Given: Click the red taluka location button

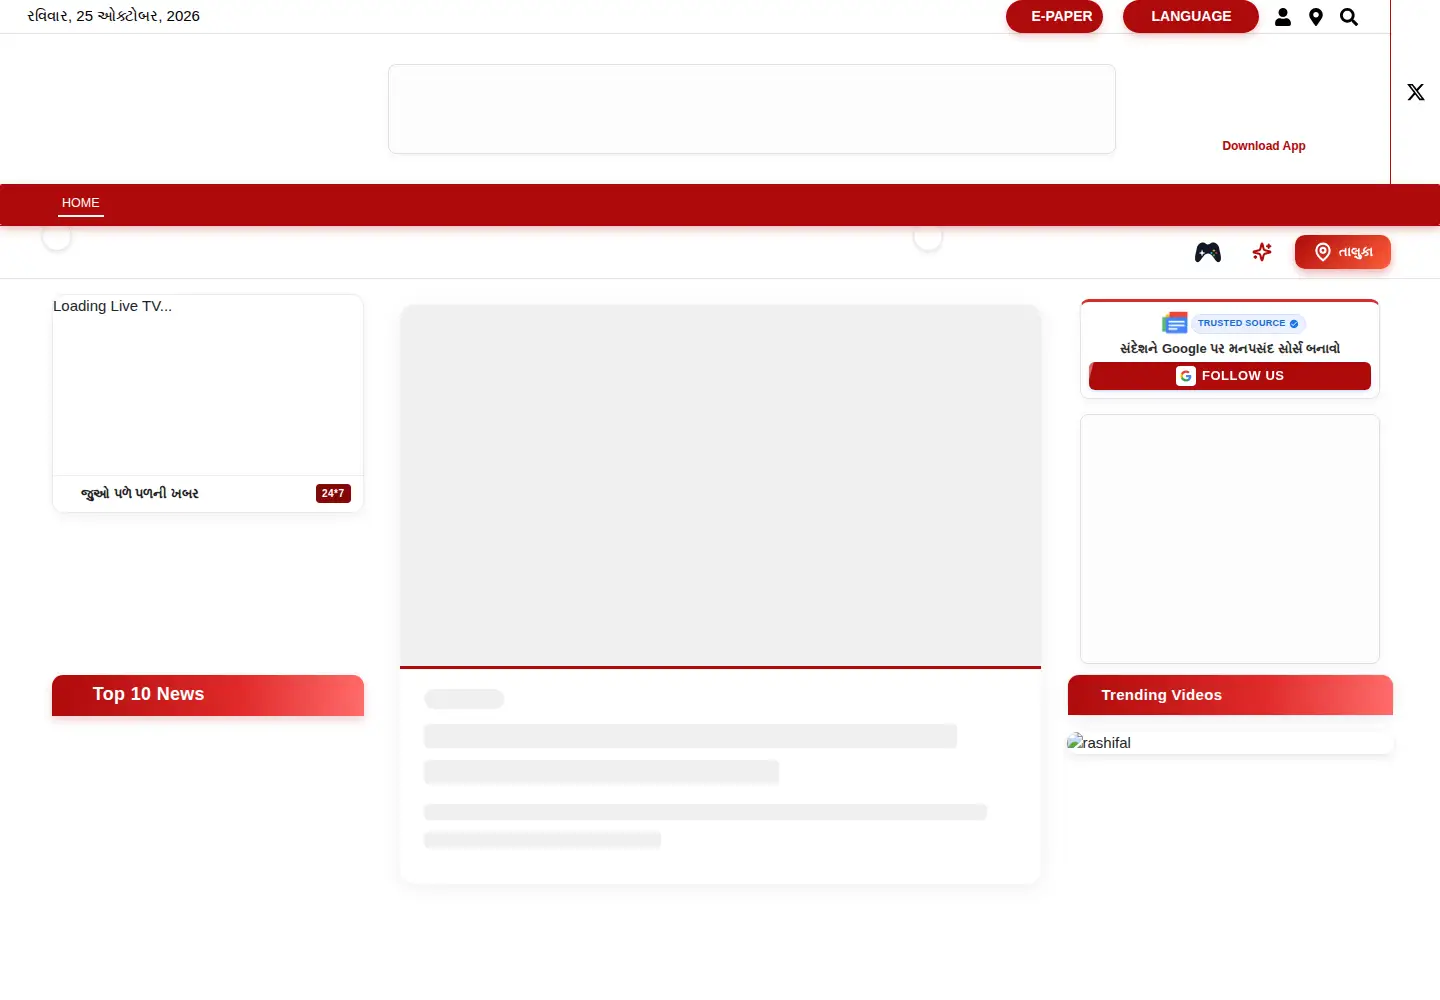Looking at the screenshot, I should point(1343,252).
